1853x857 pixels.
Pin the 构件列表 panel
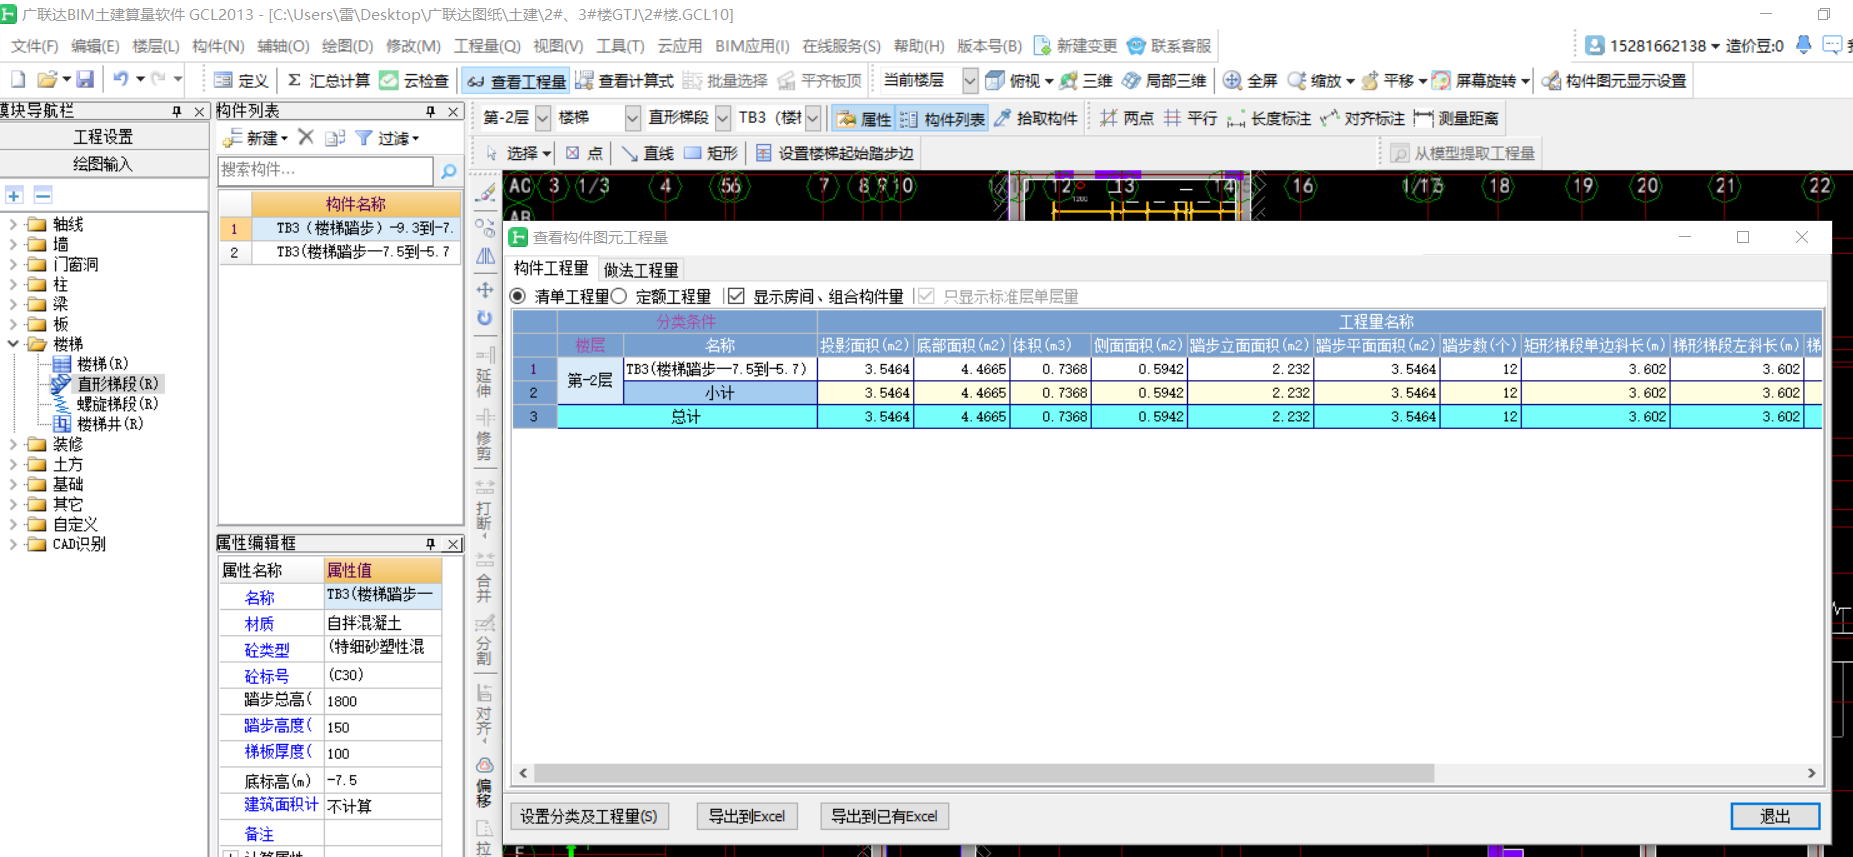[x=431, y=111]
